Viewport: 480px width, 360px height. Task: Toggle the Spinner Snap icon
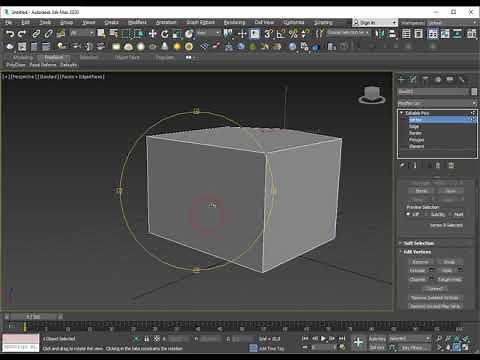tap(305, 34)
